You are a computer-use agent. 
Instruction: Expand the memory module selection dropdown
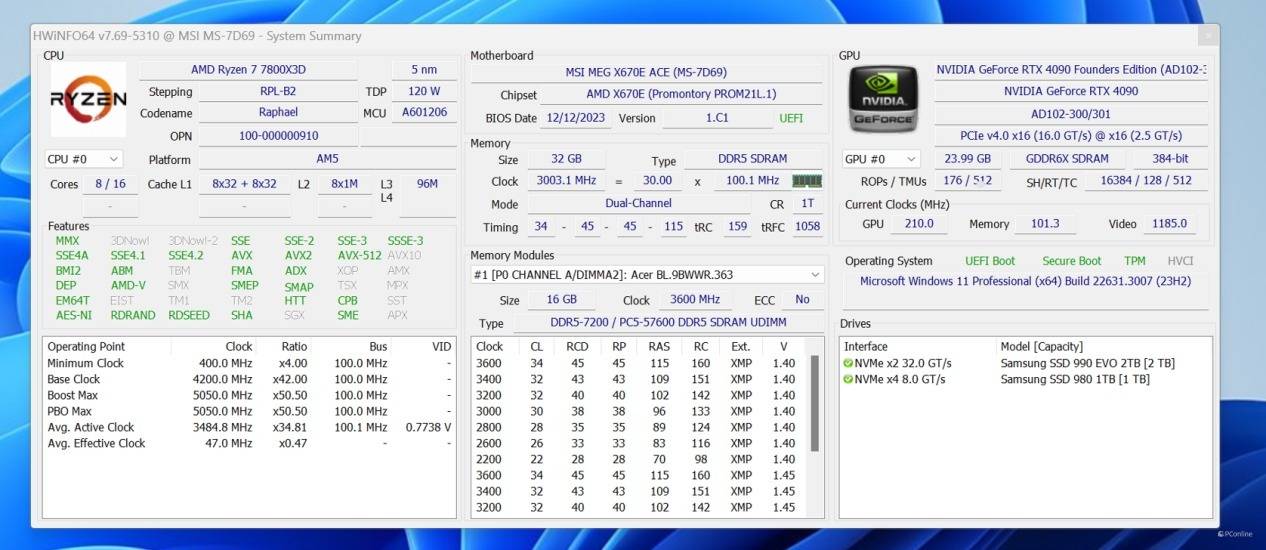point(815,274)
